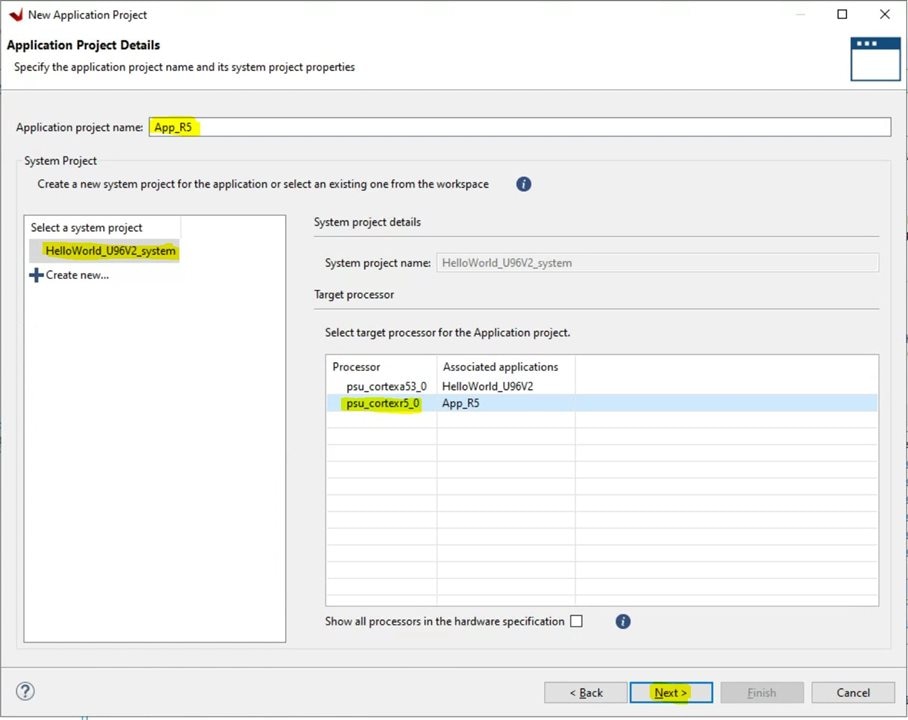Go back with the Back button

coord(585,692)
